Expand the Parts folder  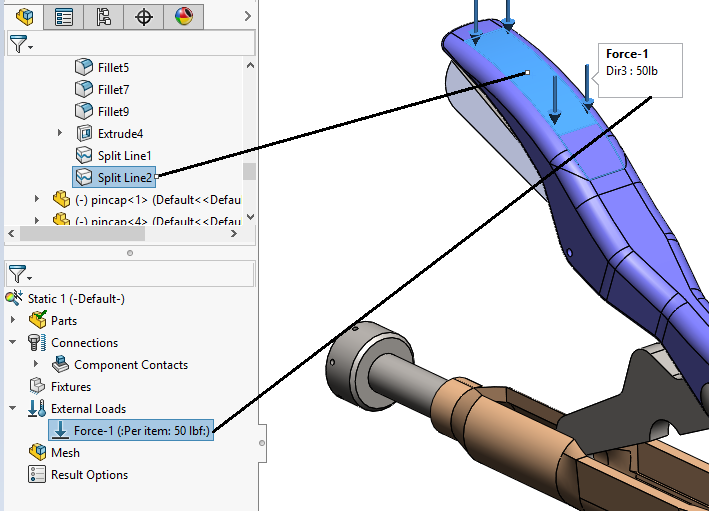pos(13,320)
